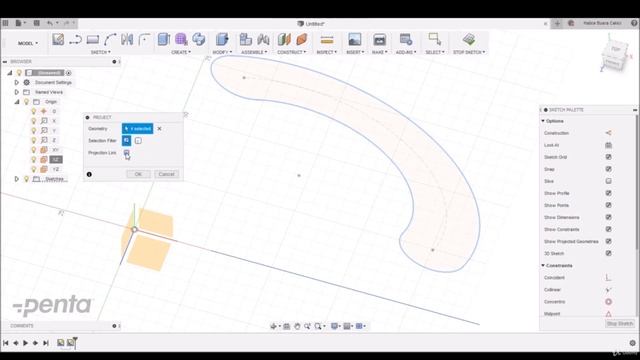Toggle the Show Projected Geometries checkbox
The height and width of the screenshot is (360, 640).
click(x=608, y=241)
